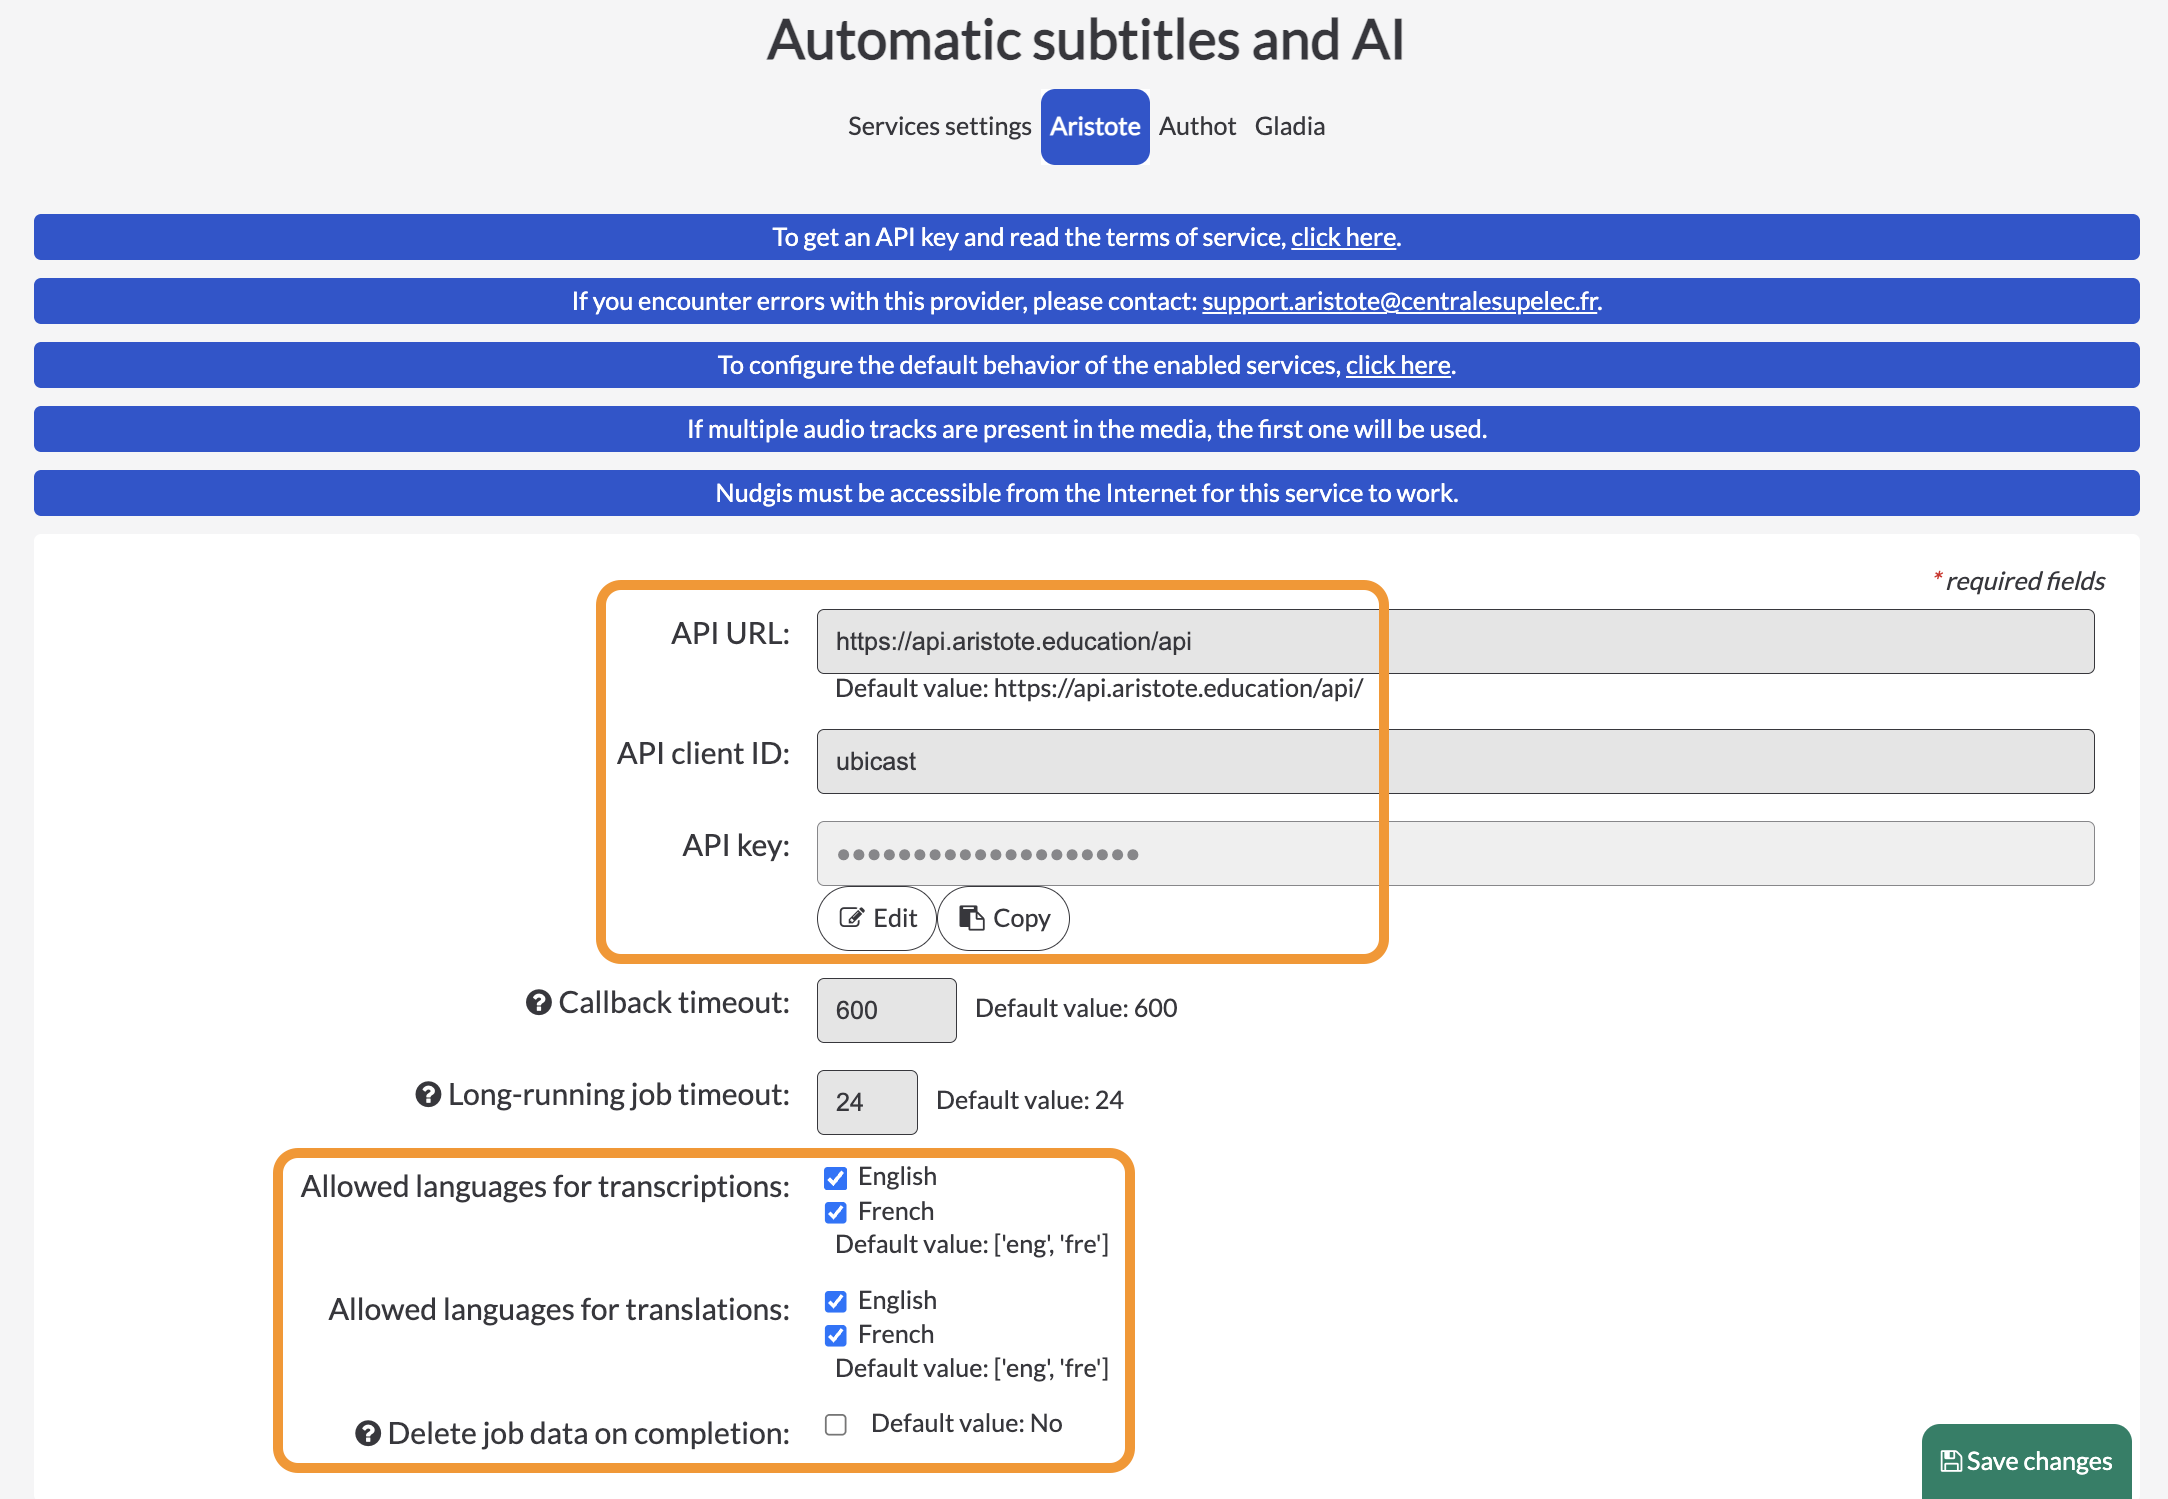Uncheck English for transcriptions

point(836,1178)
